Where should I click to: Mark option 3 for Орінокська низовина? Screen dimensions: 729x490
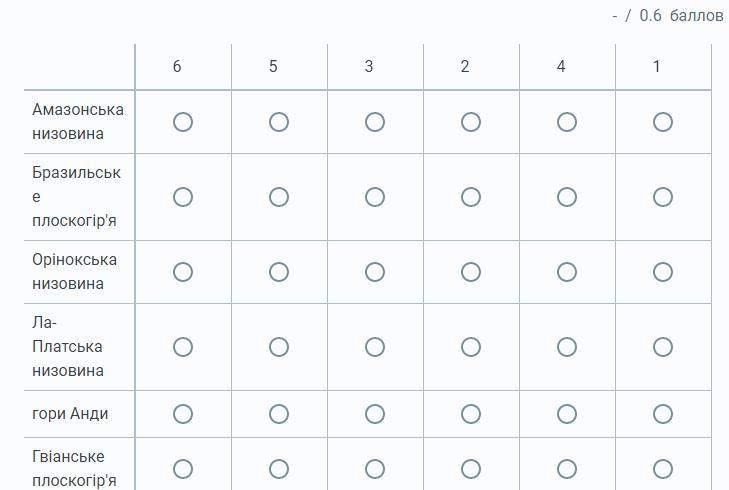tap(375, 272)
